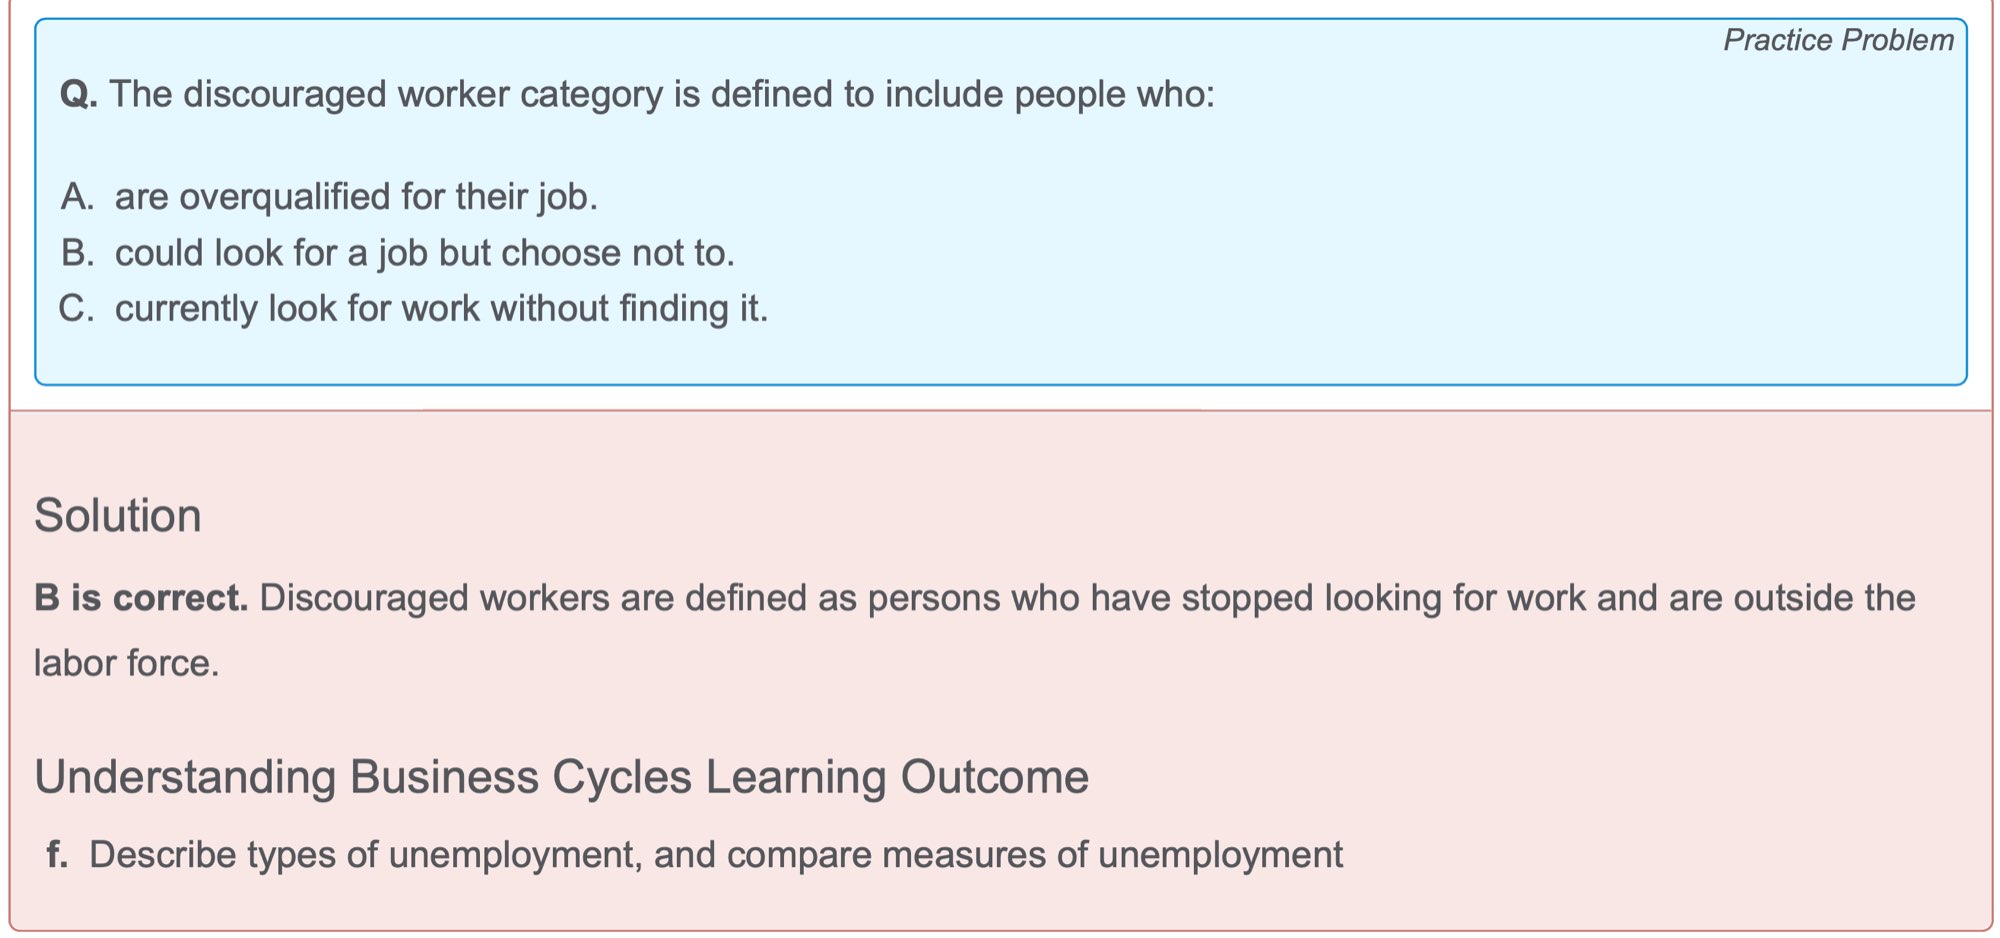Click the question text about discouraged worker category
Screen dimensions: 2000x938
(x=661, y=94)
